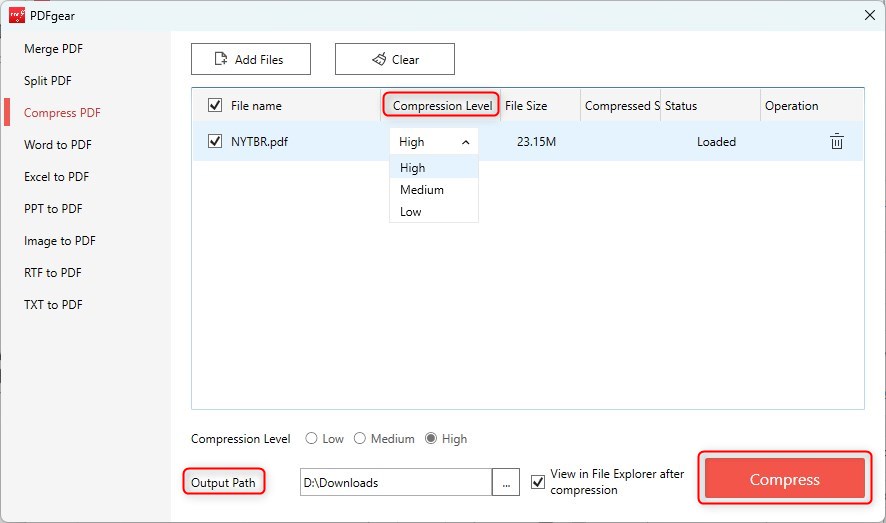The height and width of the screenshot is (523, 886).
Task: Toggle the select-all File name checkbox
Action: tap(215, 106)
